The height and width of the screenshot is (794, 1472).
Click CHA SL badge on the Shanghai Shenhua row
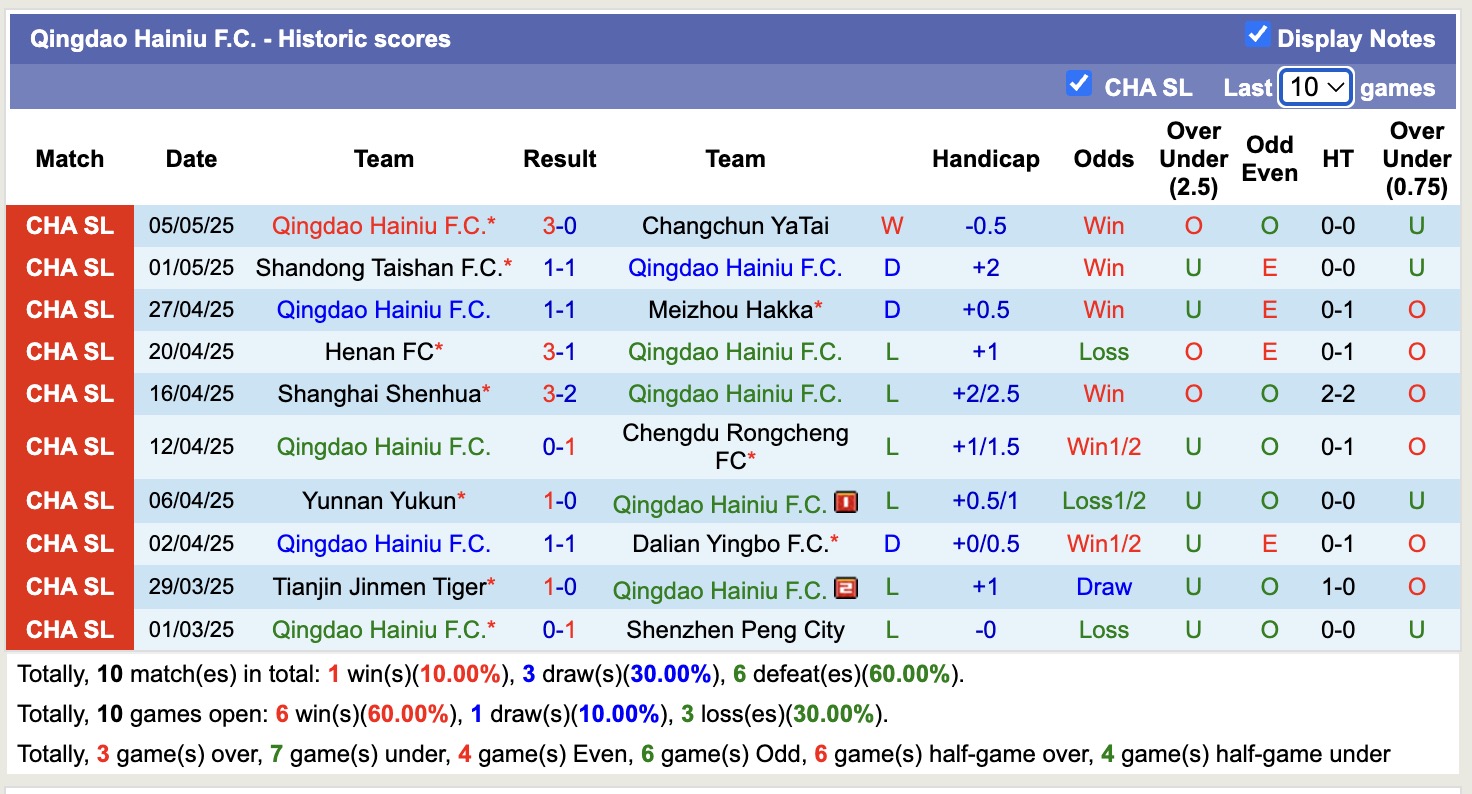pos(70,393)
